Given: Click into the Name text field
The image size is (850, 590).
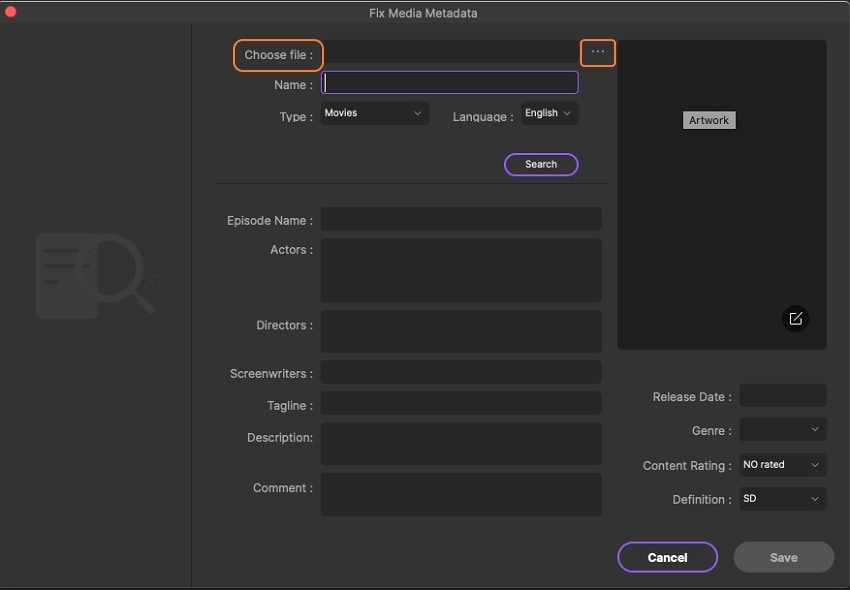Looking at the screenshot, I should click(450, 83).
